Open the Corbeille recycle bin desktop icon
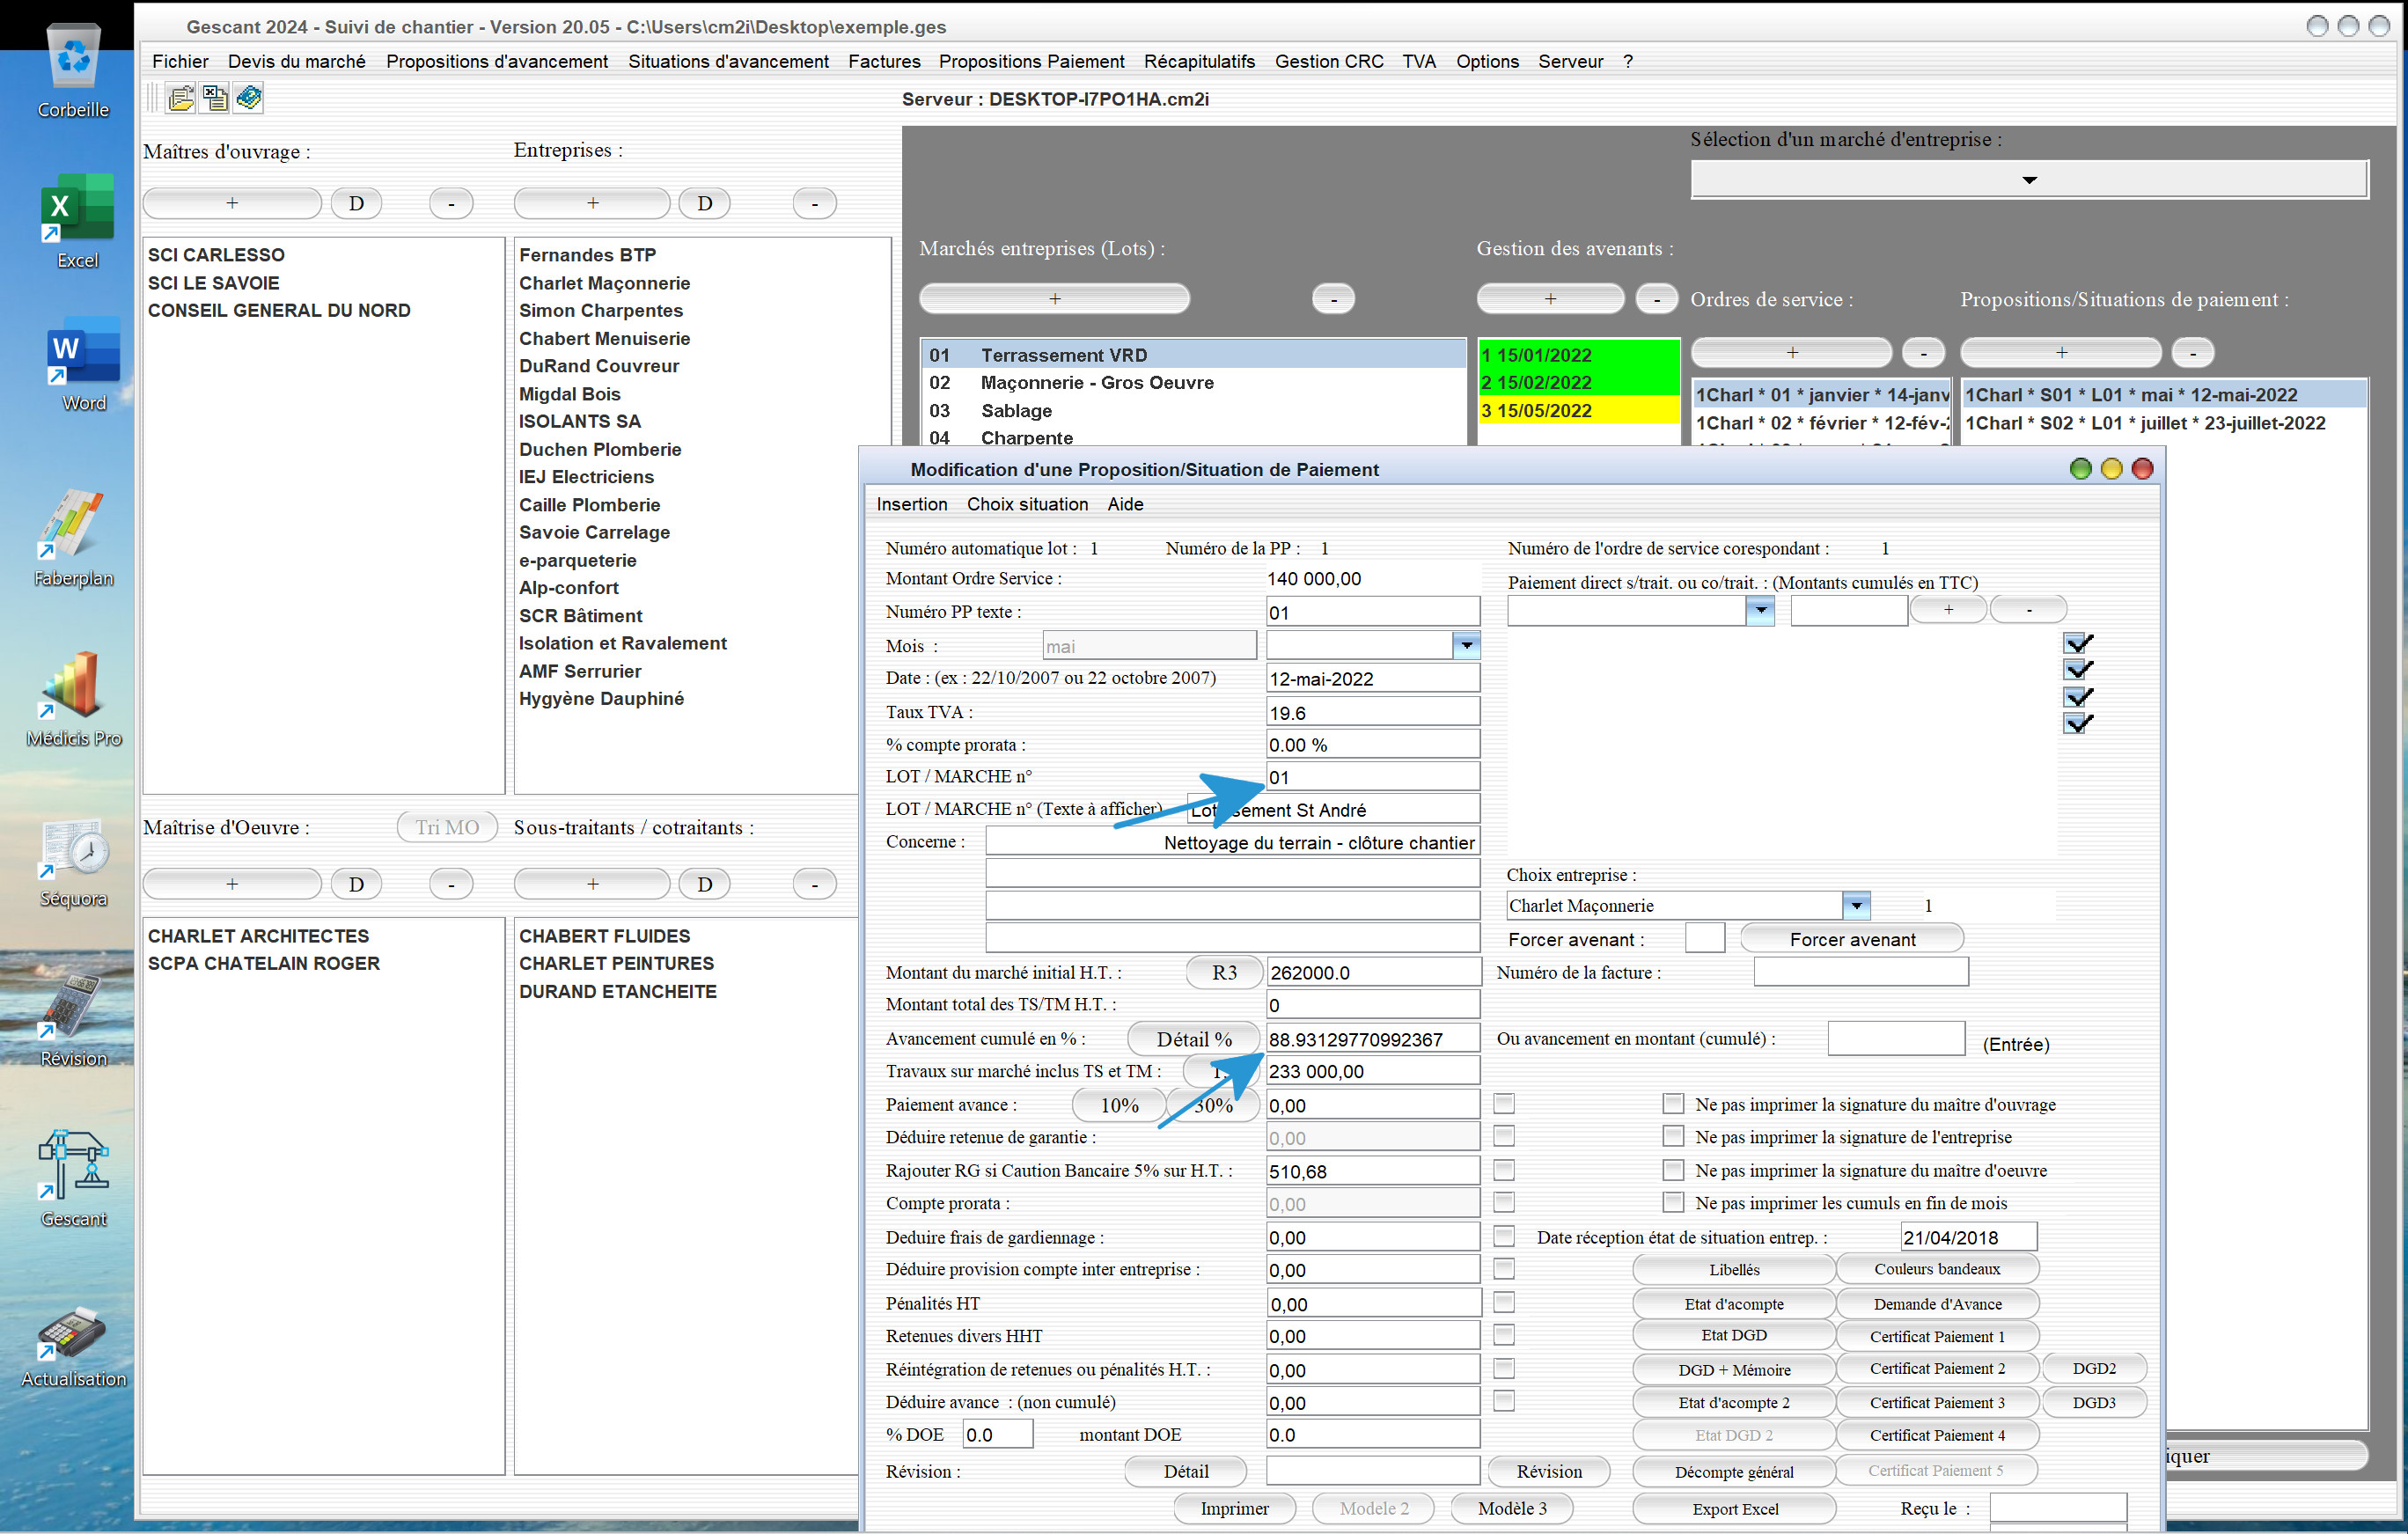 [74, 71]
